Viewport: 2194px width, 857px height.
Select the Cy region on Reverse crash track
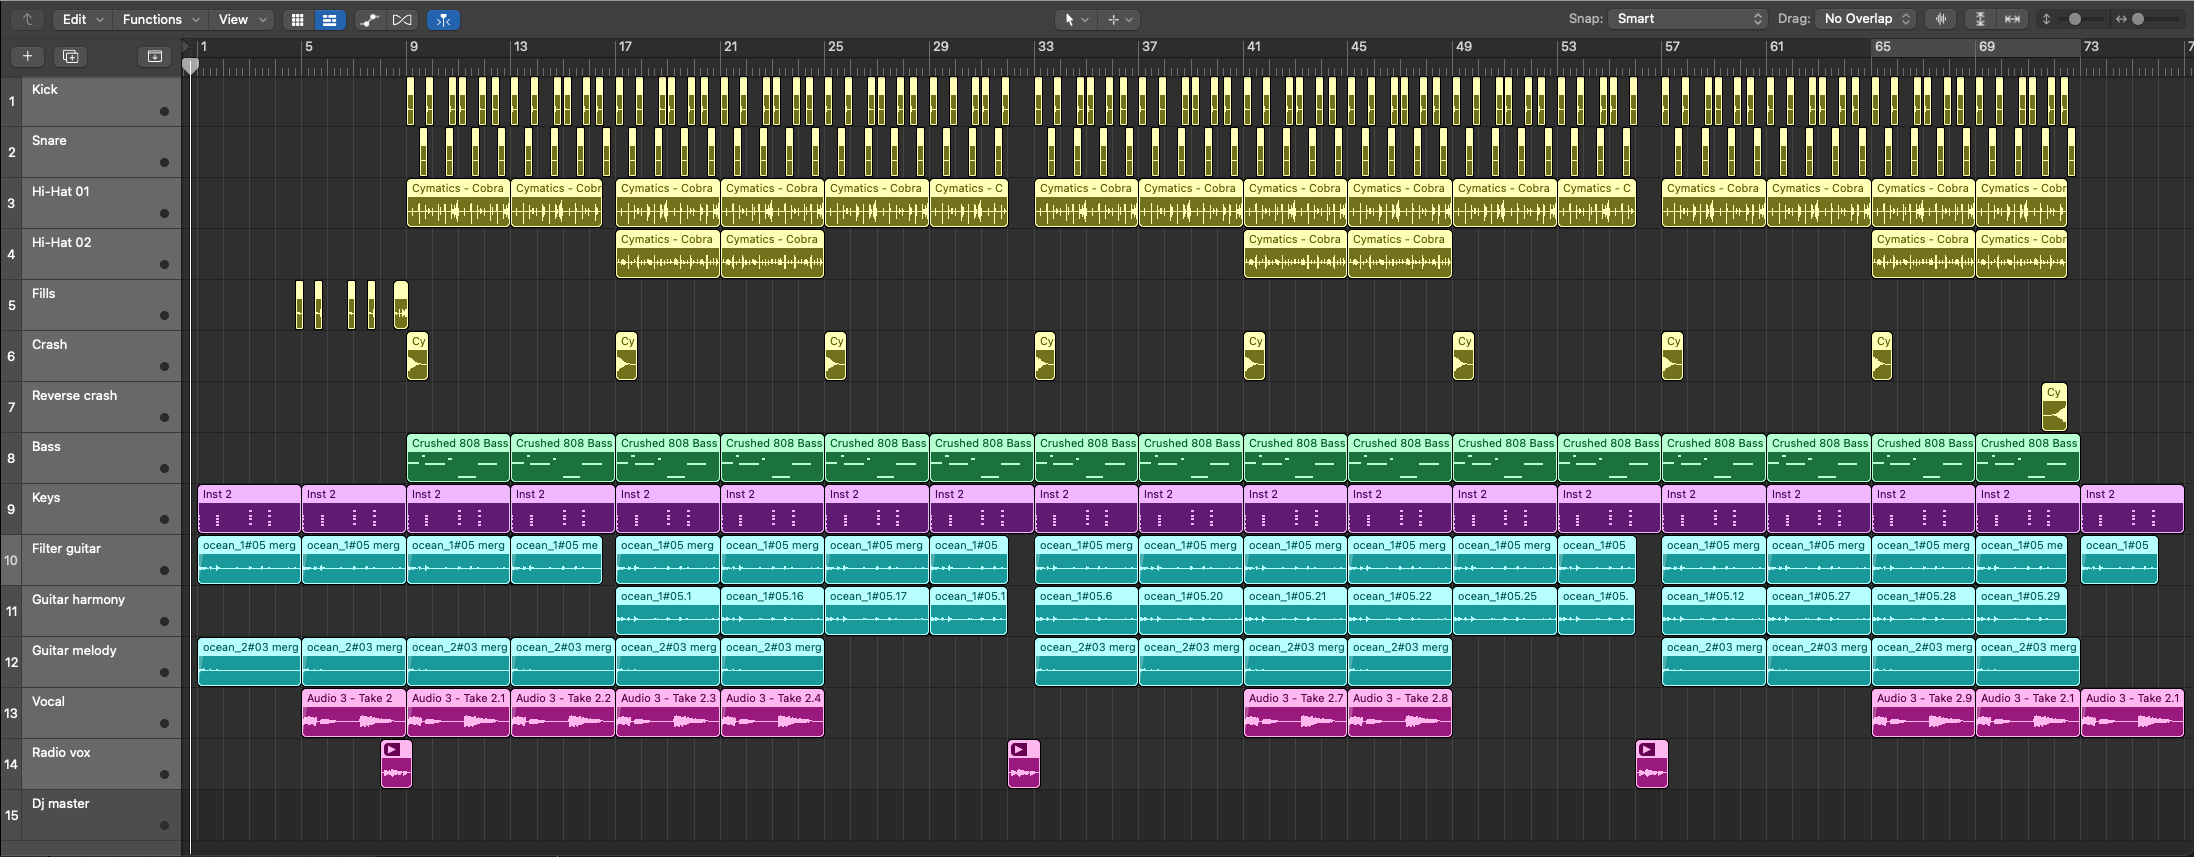tap(2054, 407)
